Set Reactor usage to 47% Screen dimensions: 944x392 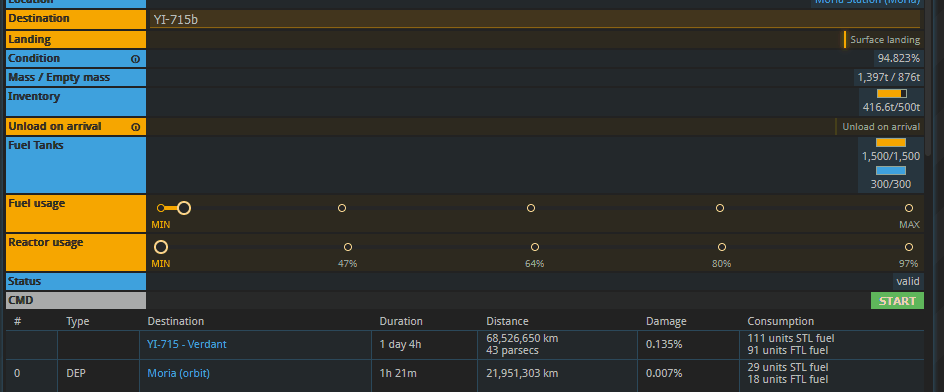pos(348,247)
